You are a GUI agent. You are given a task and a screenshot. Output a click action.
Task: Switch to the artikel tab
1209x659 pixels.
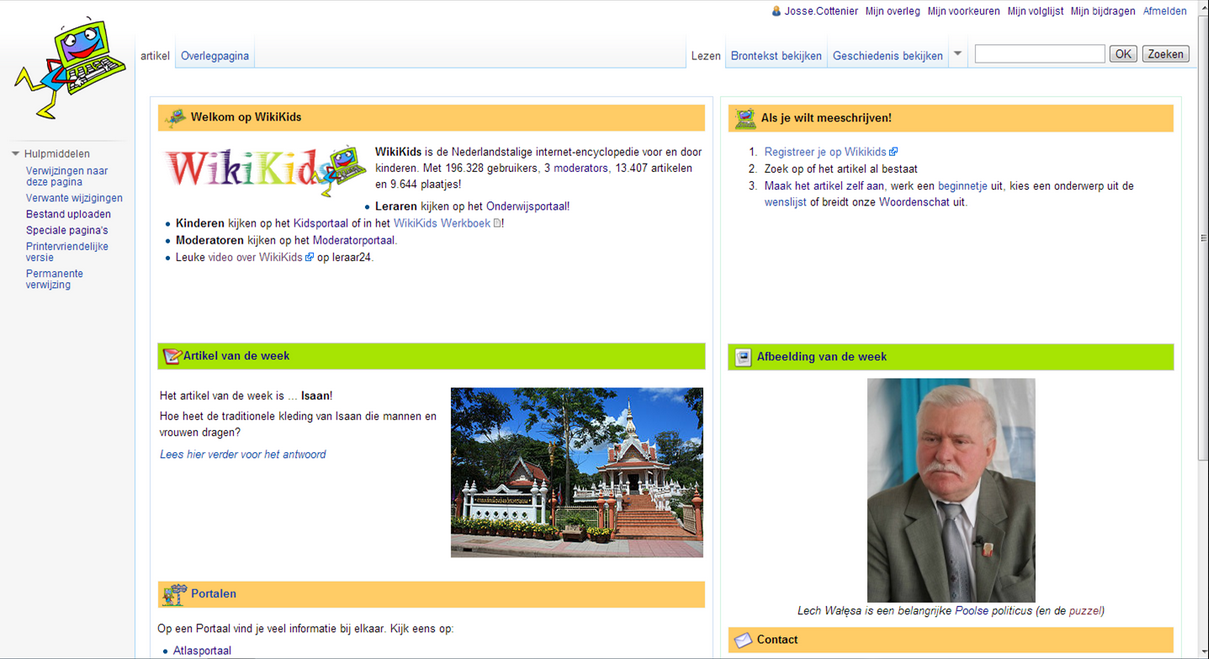(x=155, y=56)
